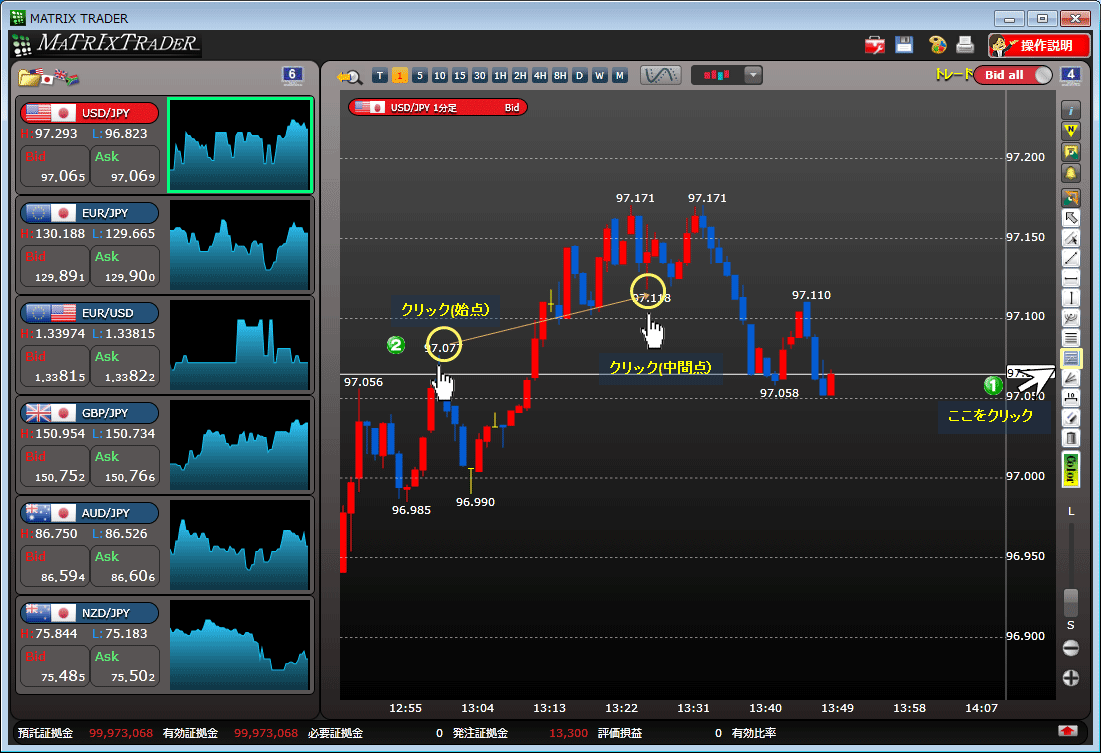Click the magnifier with yellow arrow icon

point(349,76)
